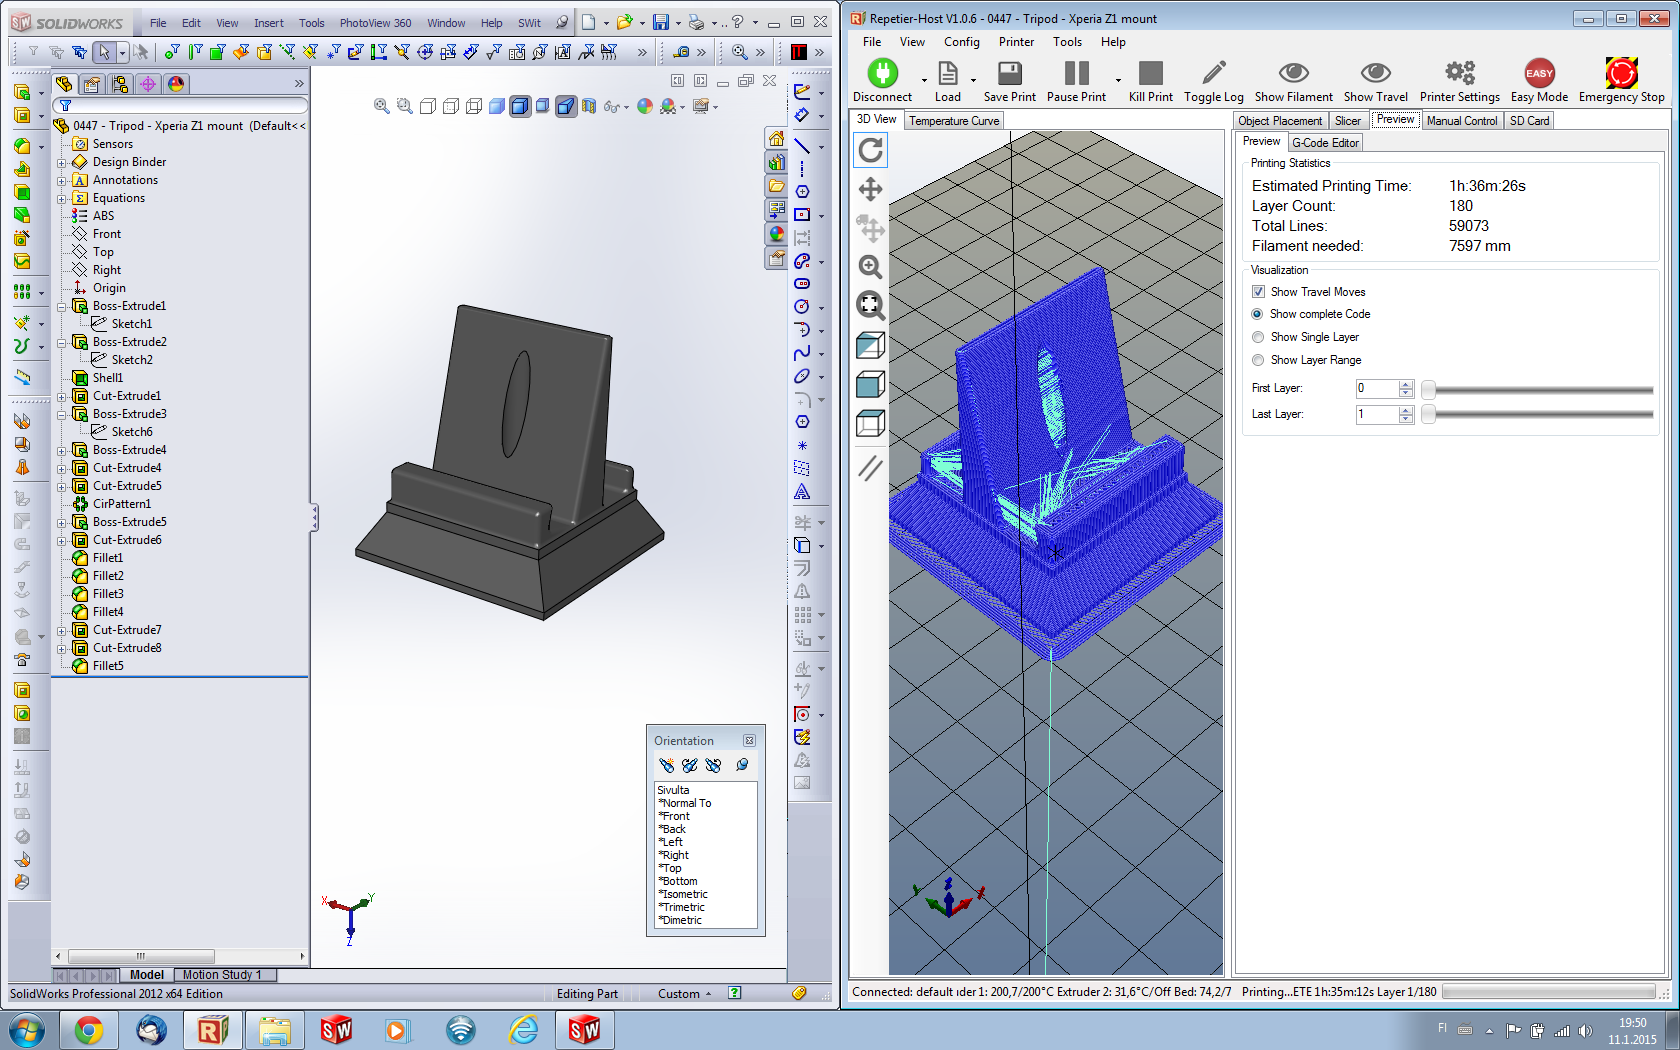Switch to the G-Code Editor tab

pyautogui.click(x=1325, y=143)
